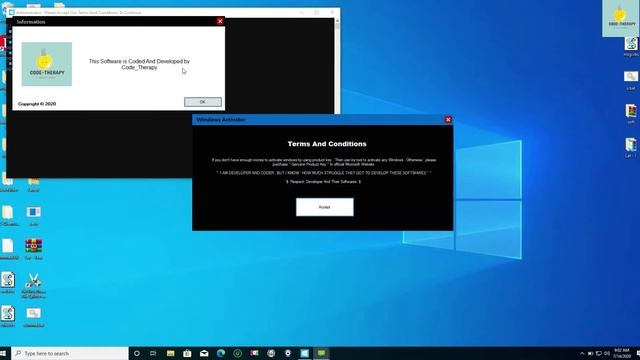Viewport: 640px width, 360px height.
Task: Click the console window's vertical scrollbar
Action: (337, 65)
